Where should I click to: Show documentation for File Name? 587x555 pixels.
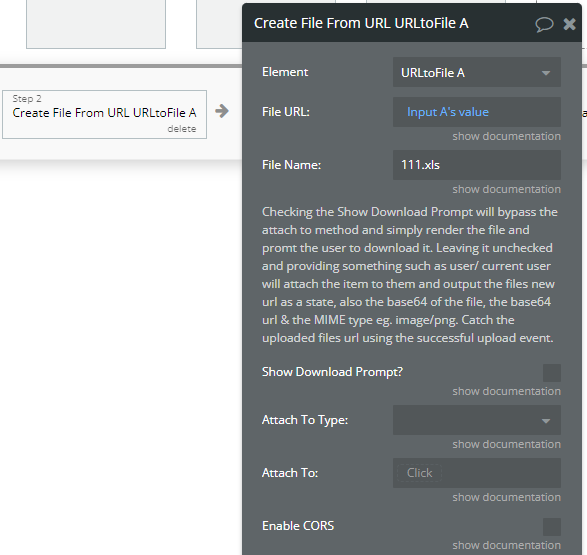[507, 189]
